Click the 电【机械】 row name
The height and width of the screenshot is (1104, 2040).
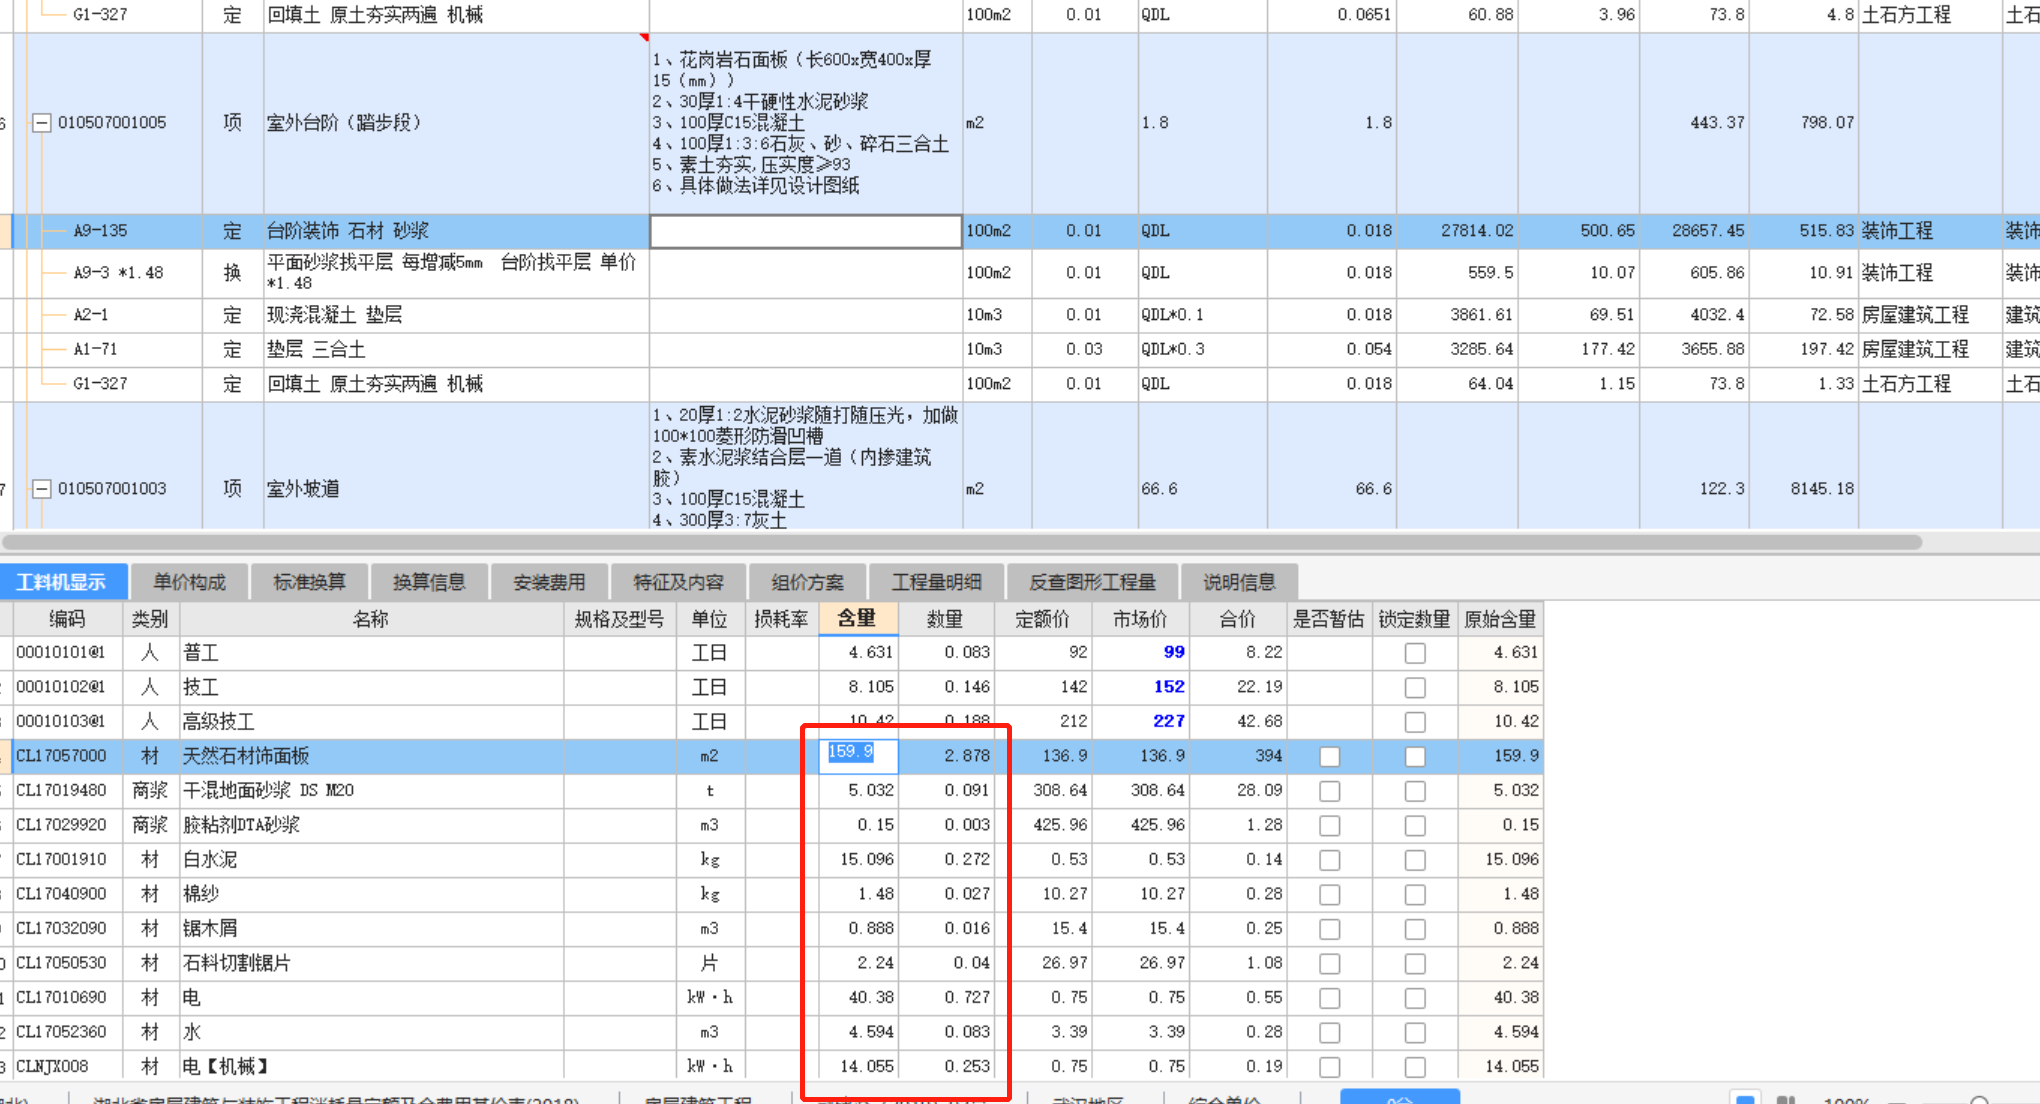click(x=225, y=1066)
